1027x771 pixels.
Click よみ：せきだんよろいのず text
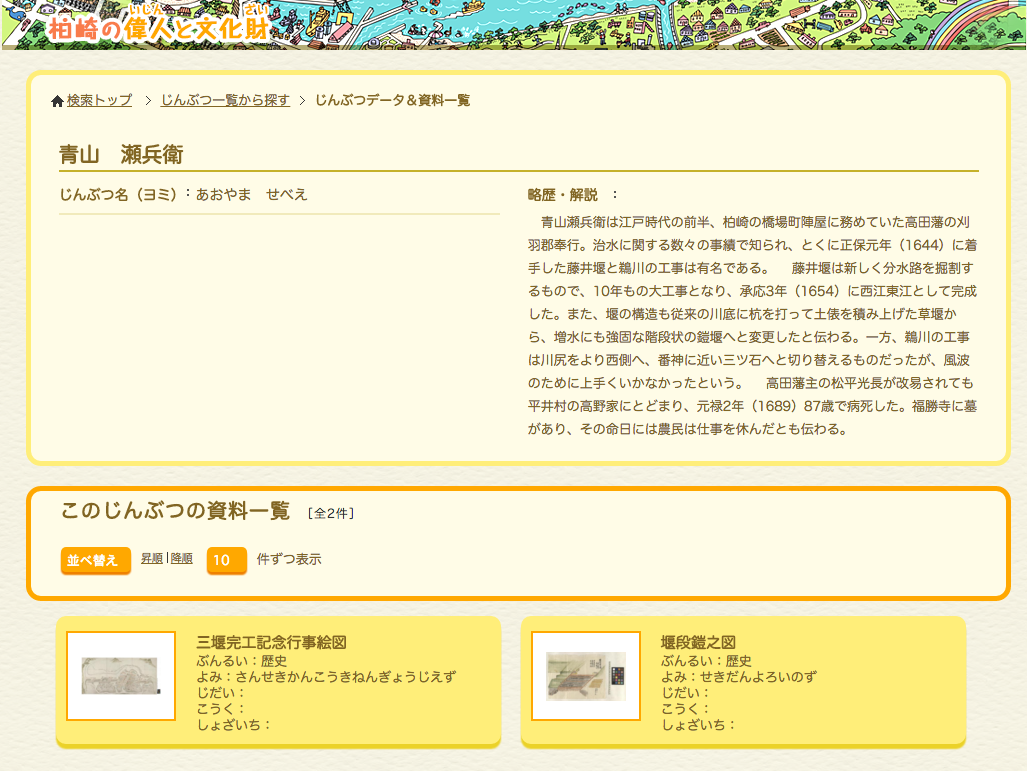739,677
